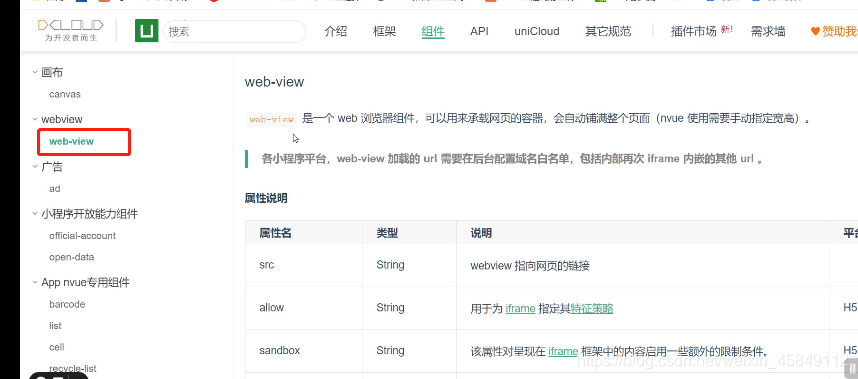
Task: Click the web-view page heading
Action: (x=274, y=82)
